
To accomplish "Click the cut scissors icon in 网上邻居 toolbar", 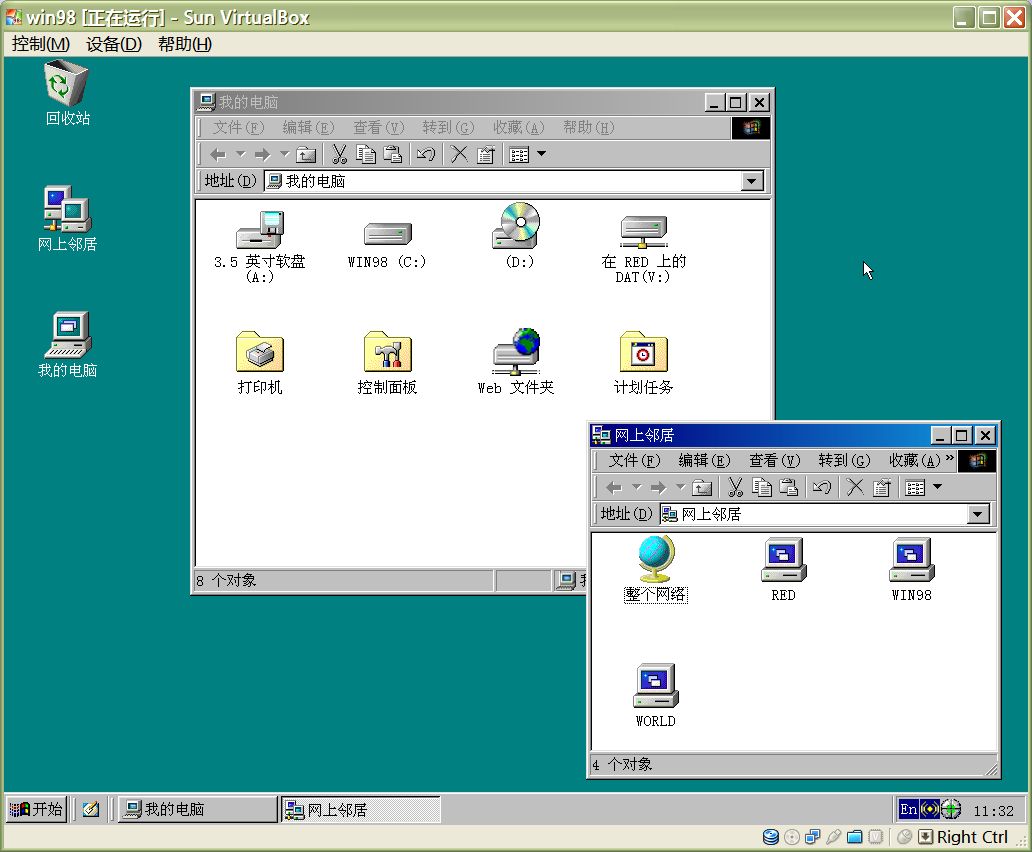I will click(735, 487).
